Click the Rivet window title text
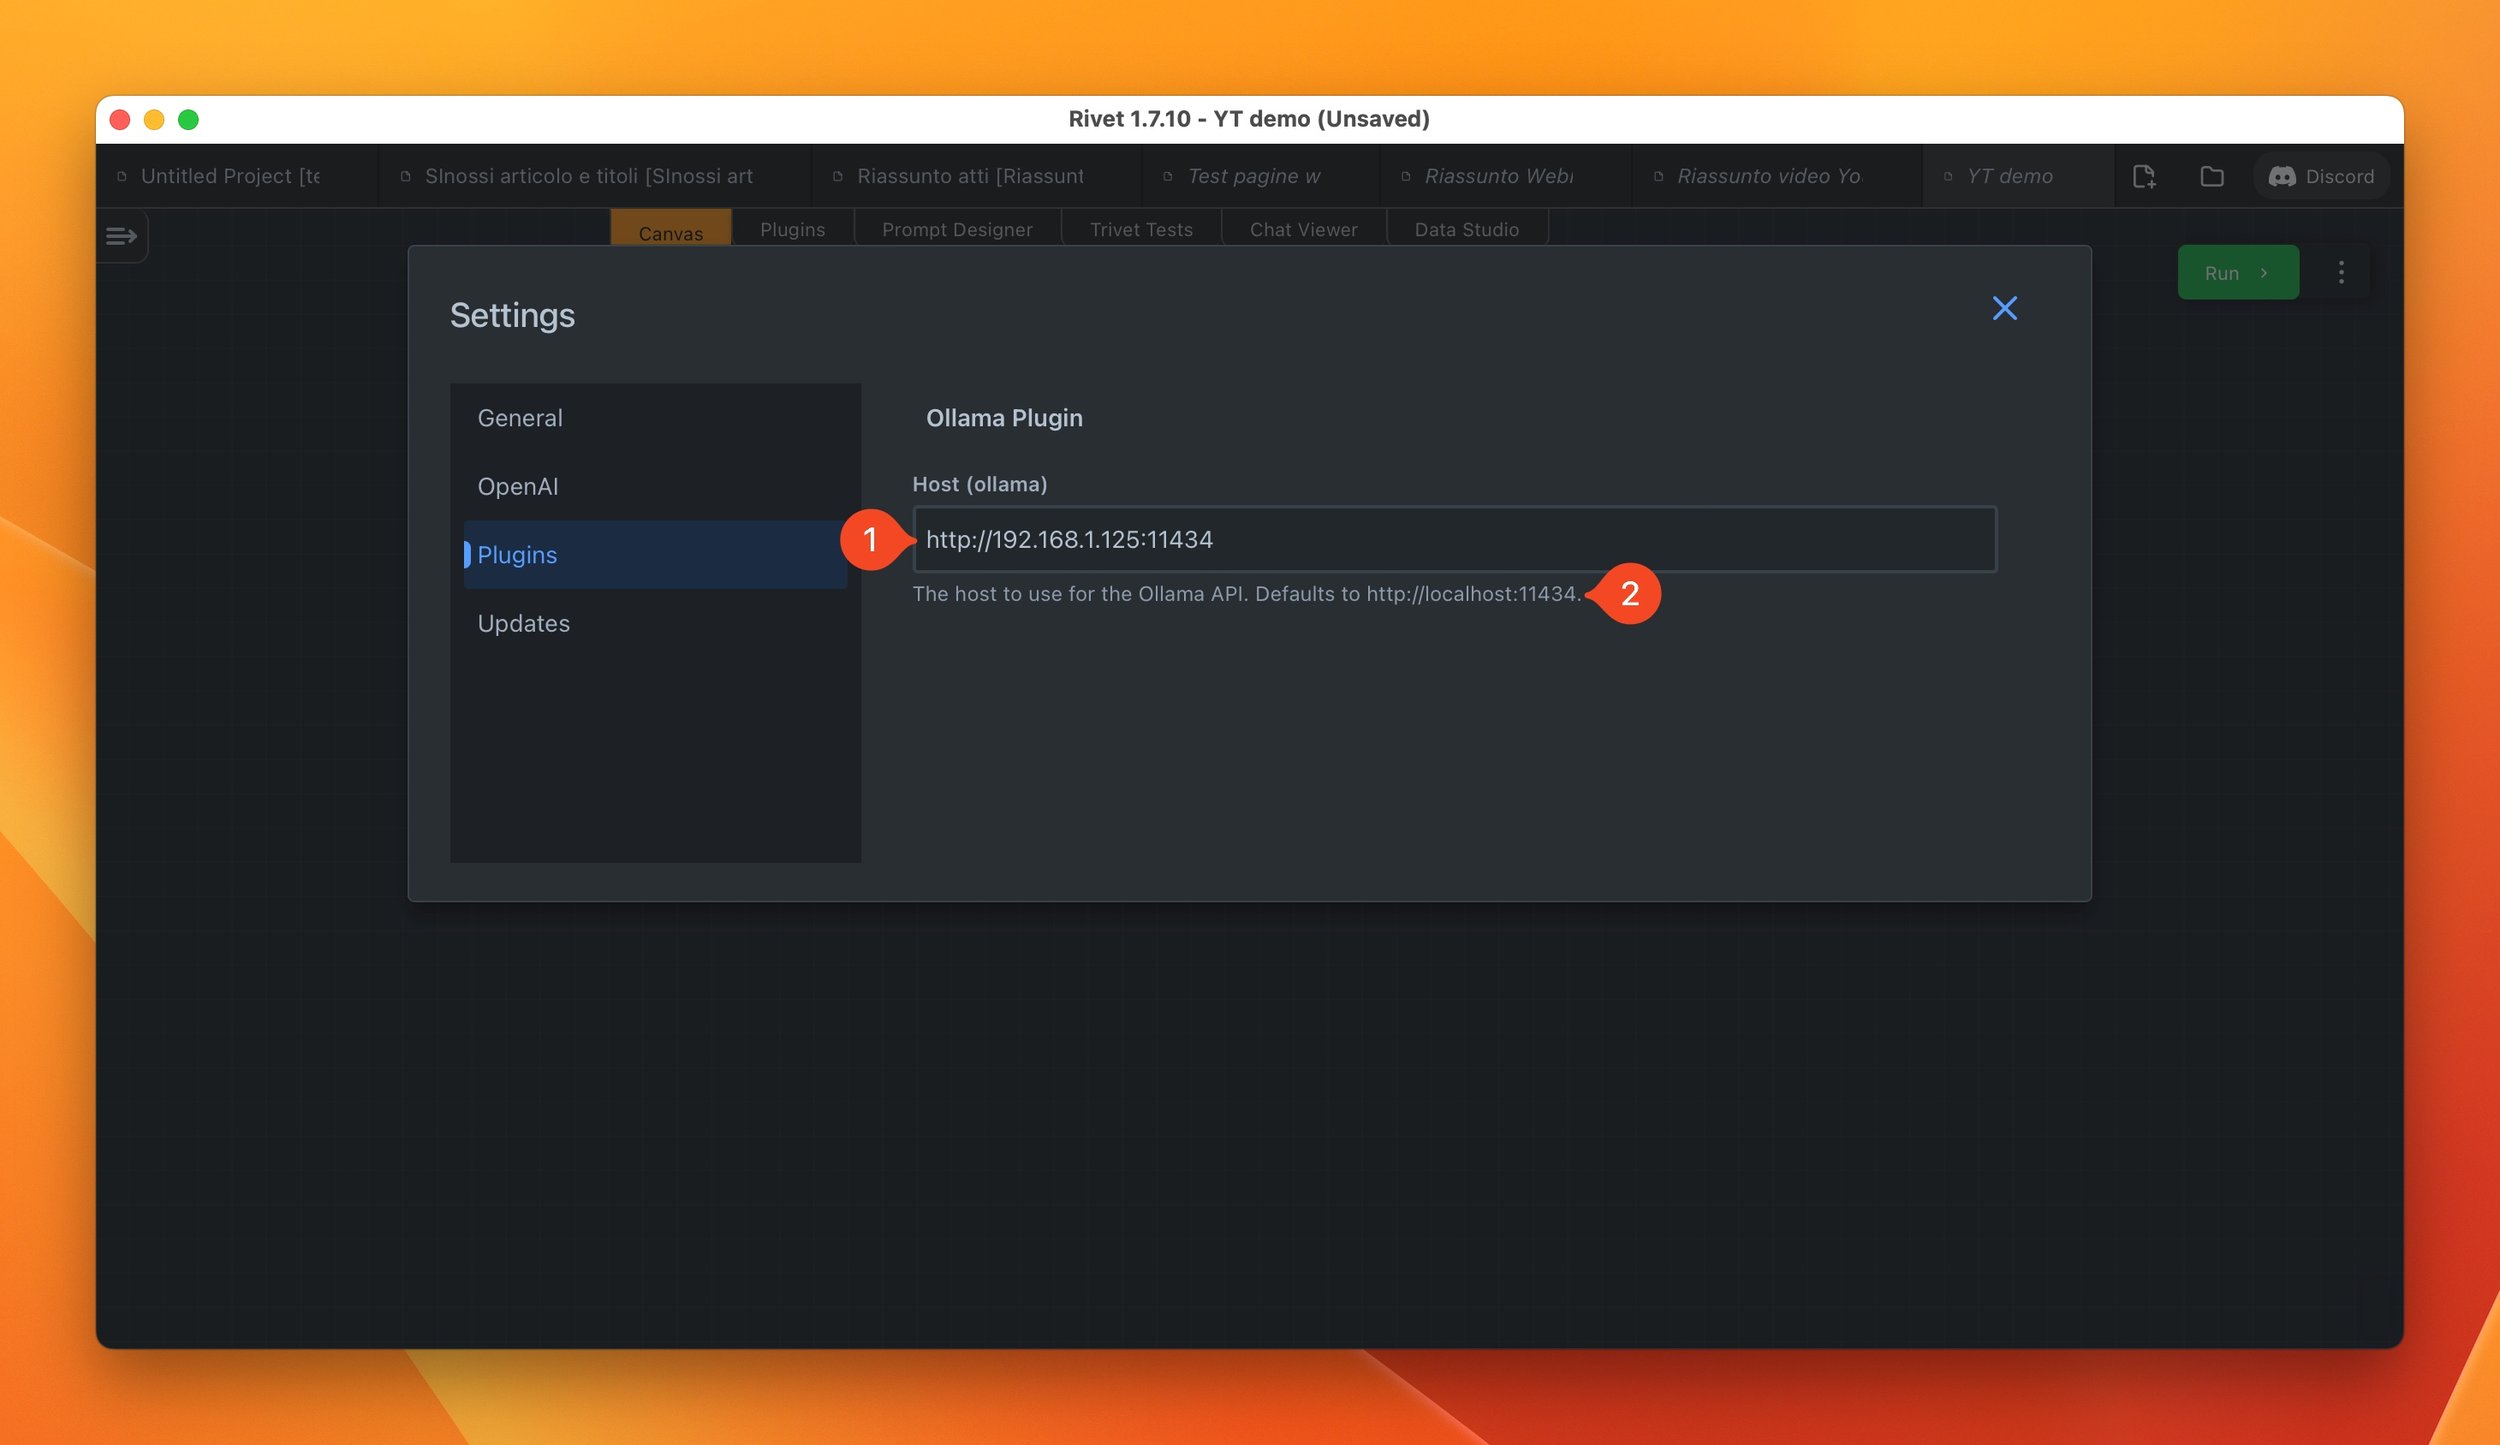Image resolution: width=2500 pixels, height=1445 pixels. coord(1249,119)
